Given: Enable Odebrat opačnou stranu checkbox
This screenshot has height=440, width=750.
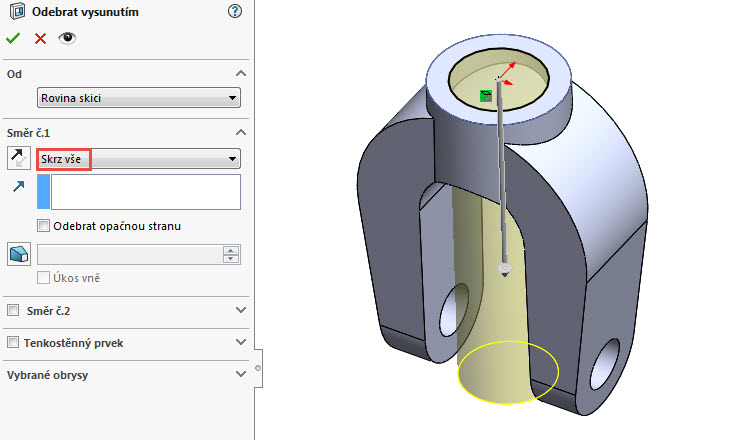Looking at the screenshot, I should (x=44, y=226).
